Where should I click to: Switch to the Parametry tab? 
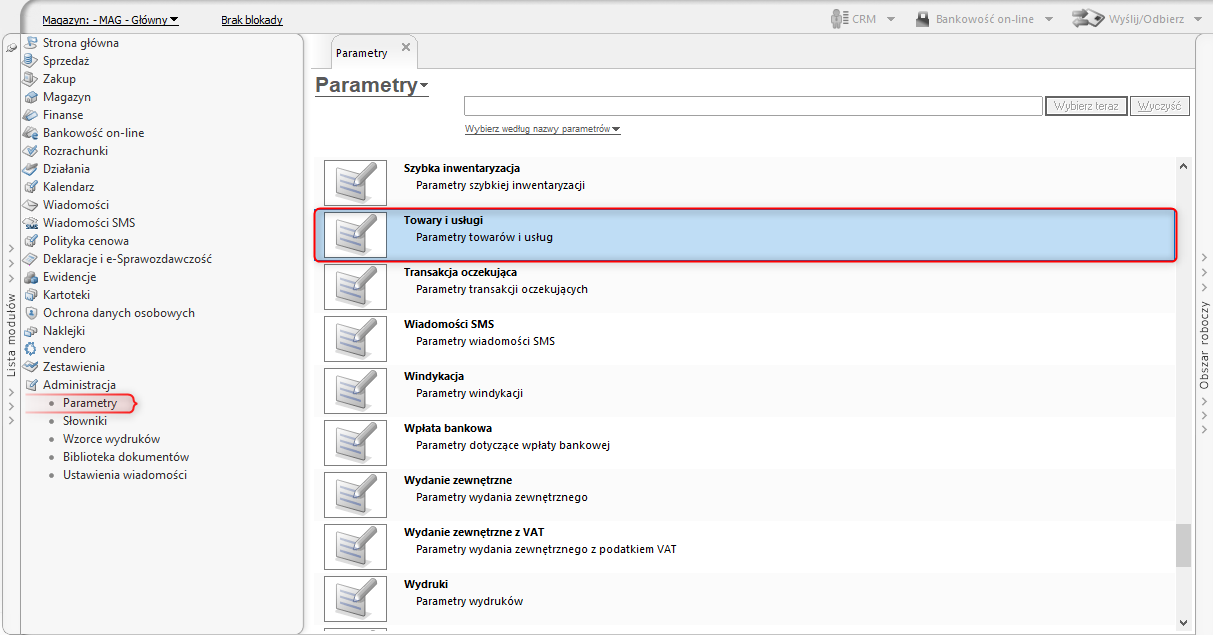pos(362,53)
